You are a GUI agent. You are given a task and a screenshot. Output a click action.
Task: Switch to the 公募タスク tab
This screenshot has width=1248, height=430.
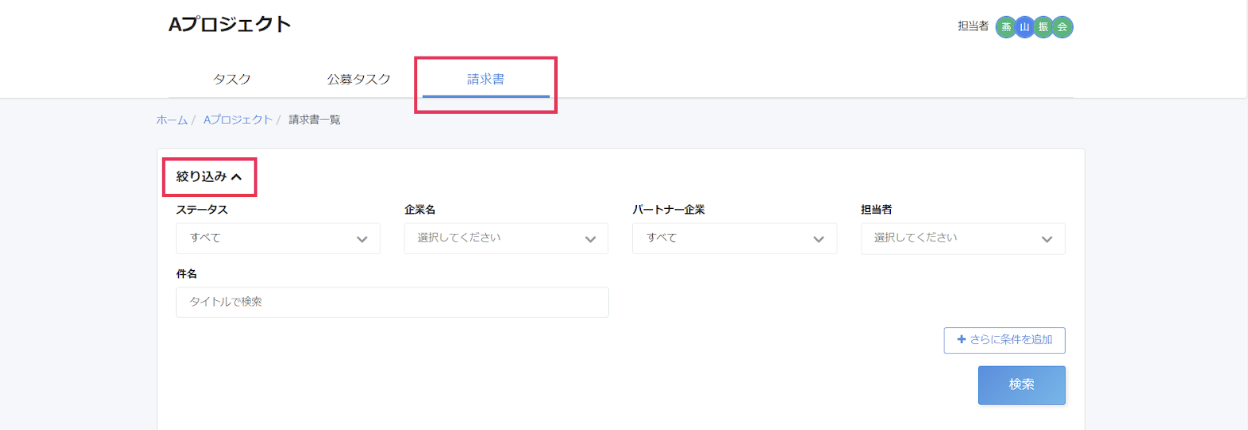(x=359, y=79)
